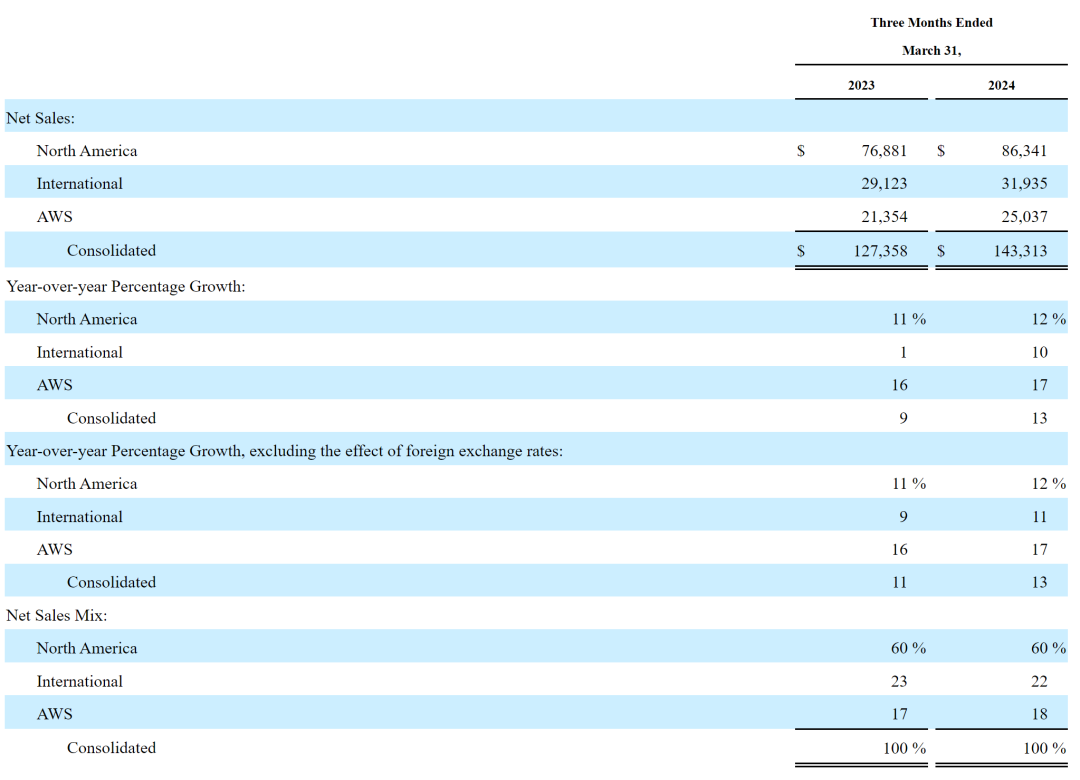Click the Year-over-year Percentage Growth heading
This screenshot has width=1080, height=780.
point(126,287)
